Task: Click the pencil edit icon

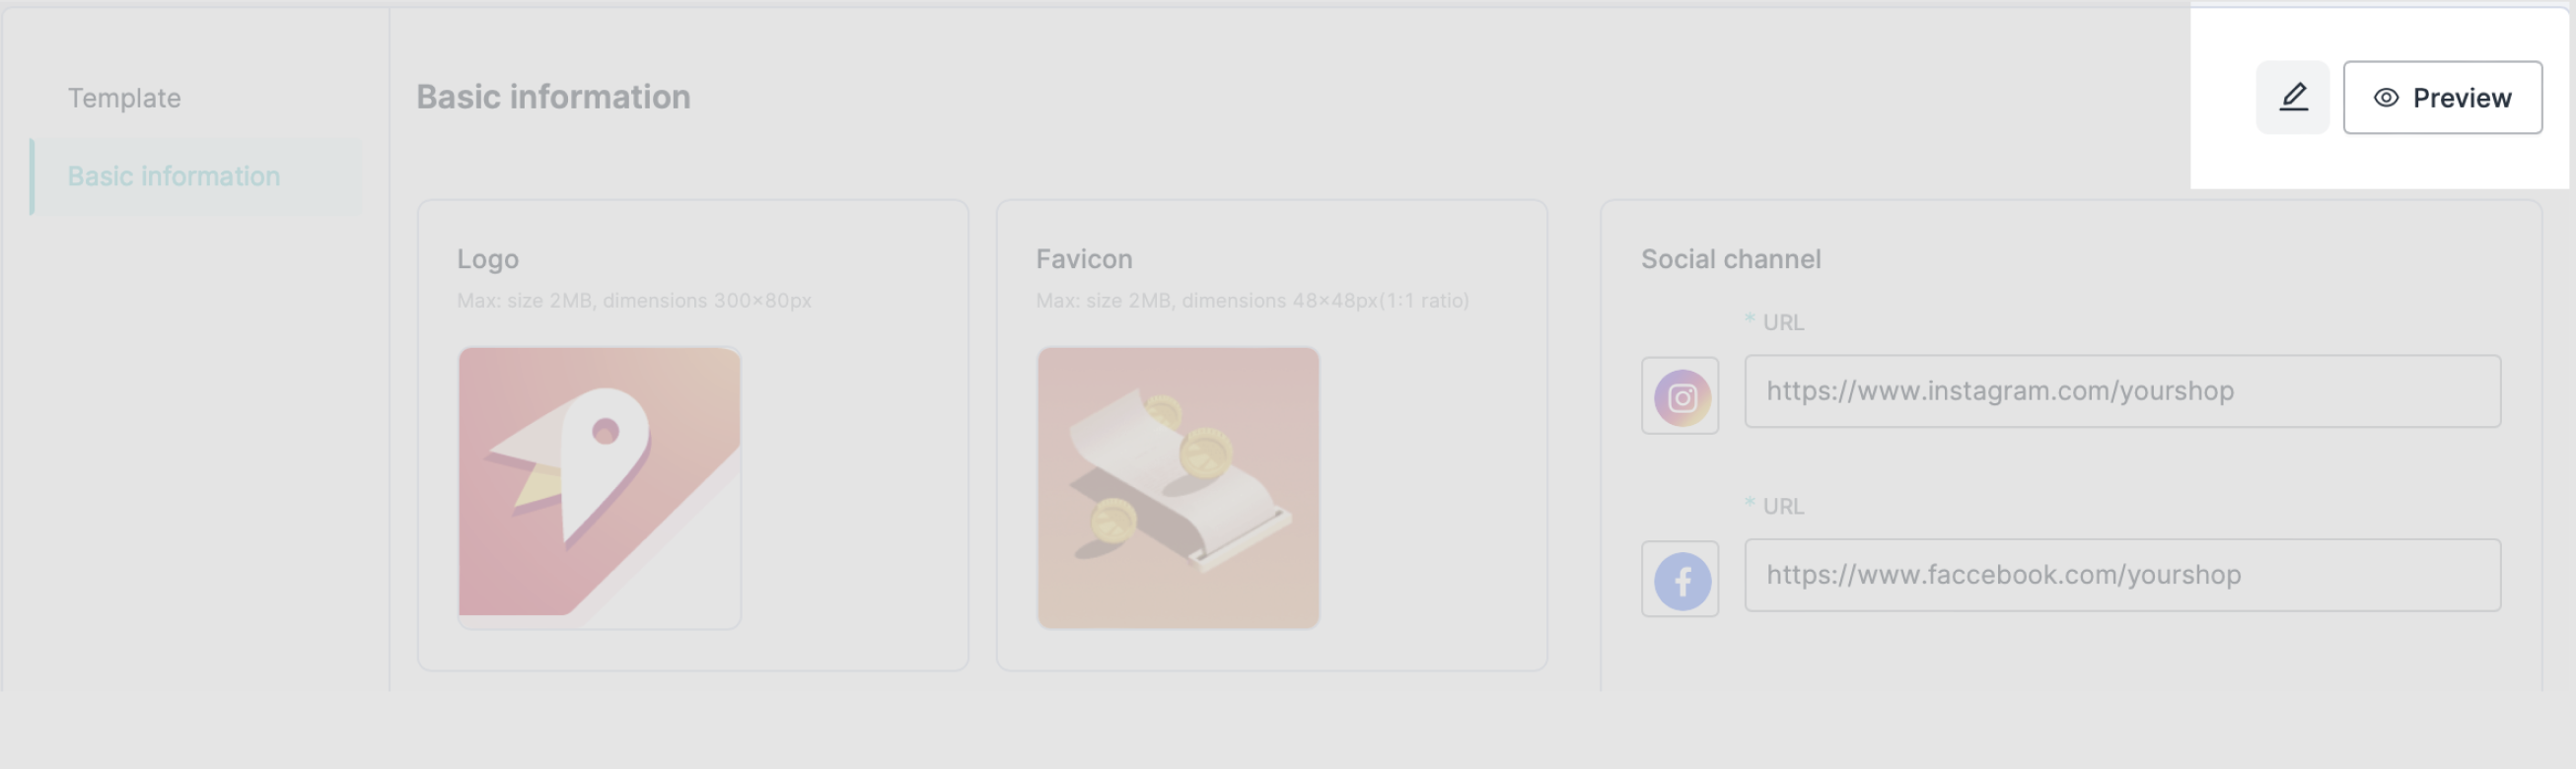Action: (x=2292, y=97)
